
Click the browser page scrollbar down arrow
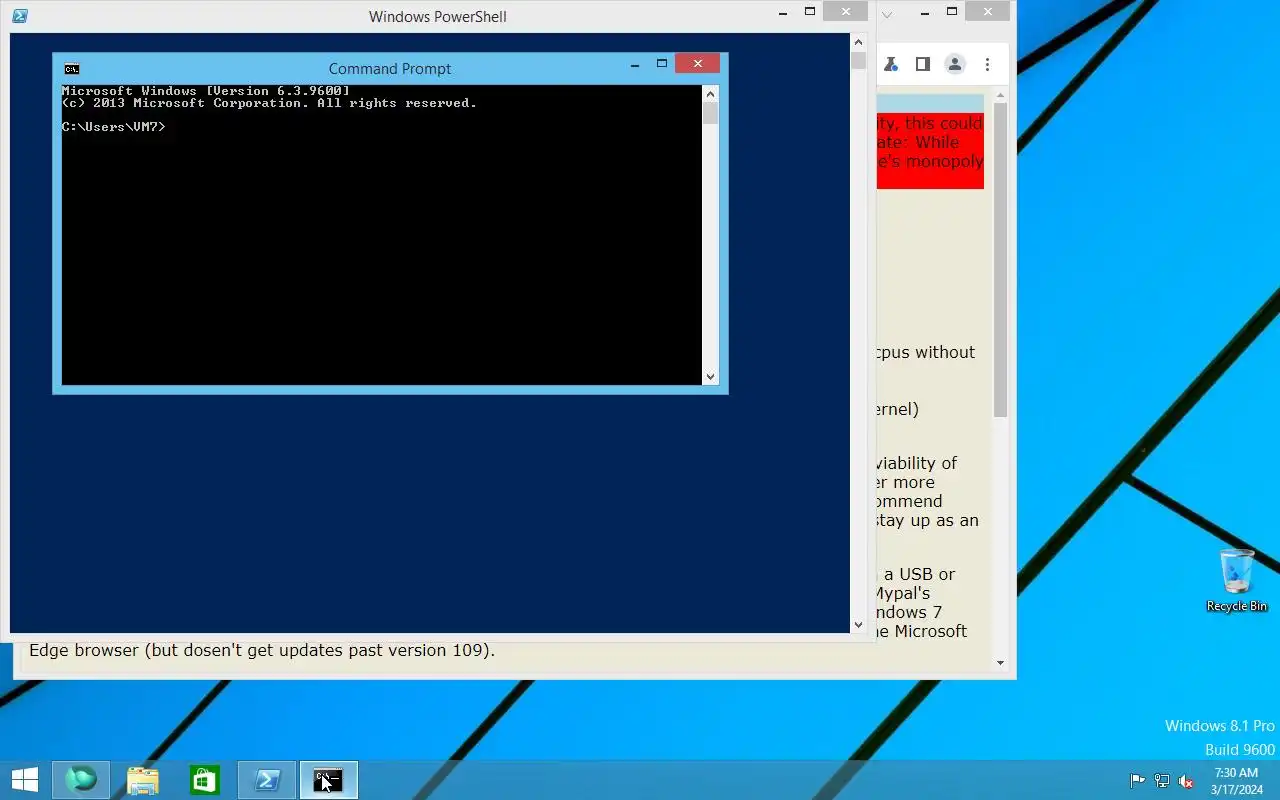point(1000,662)
